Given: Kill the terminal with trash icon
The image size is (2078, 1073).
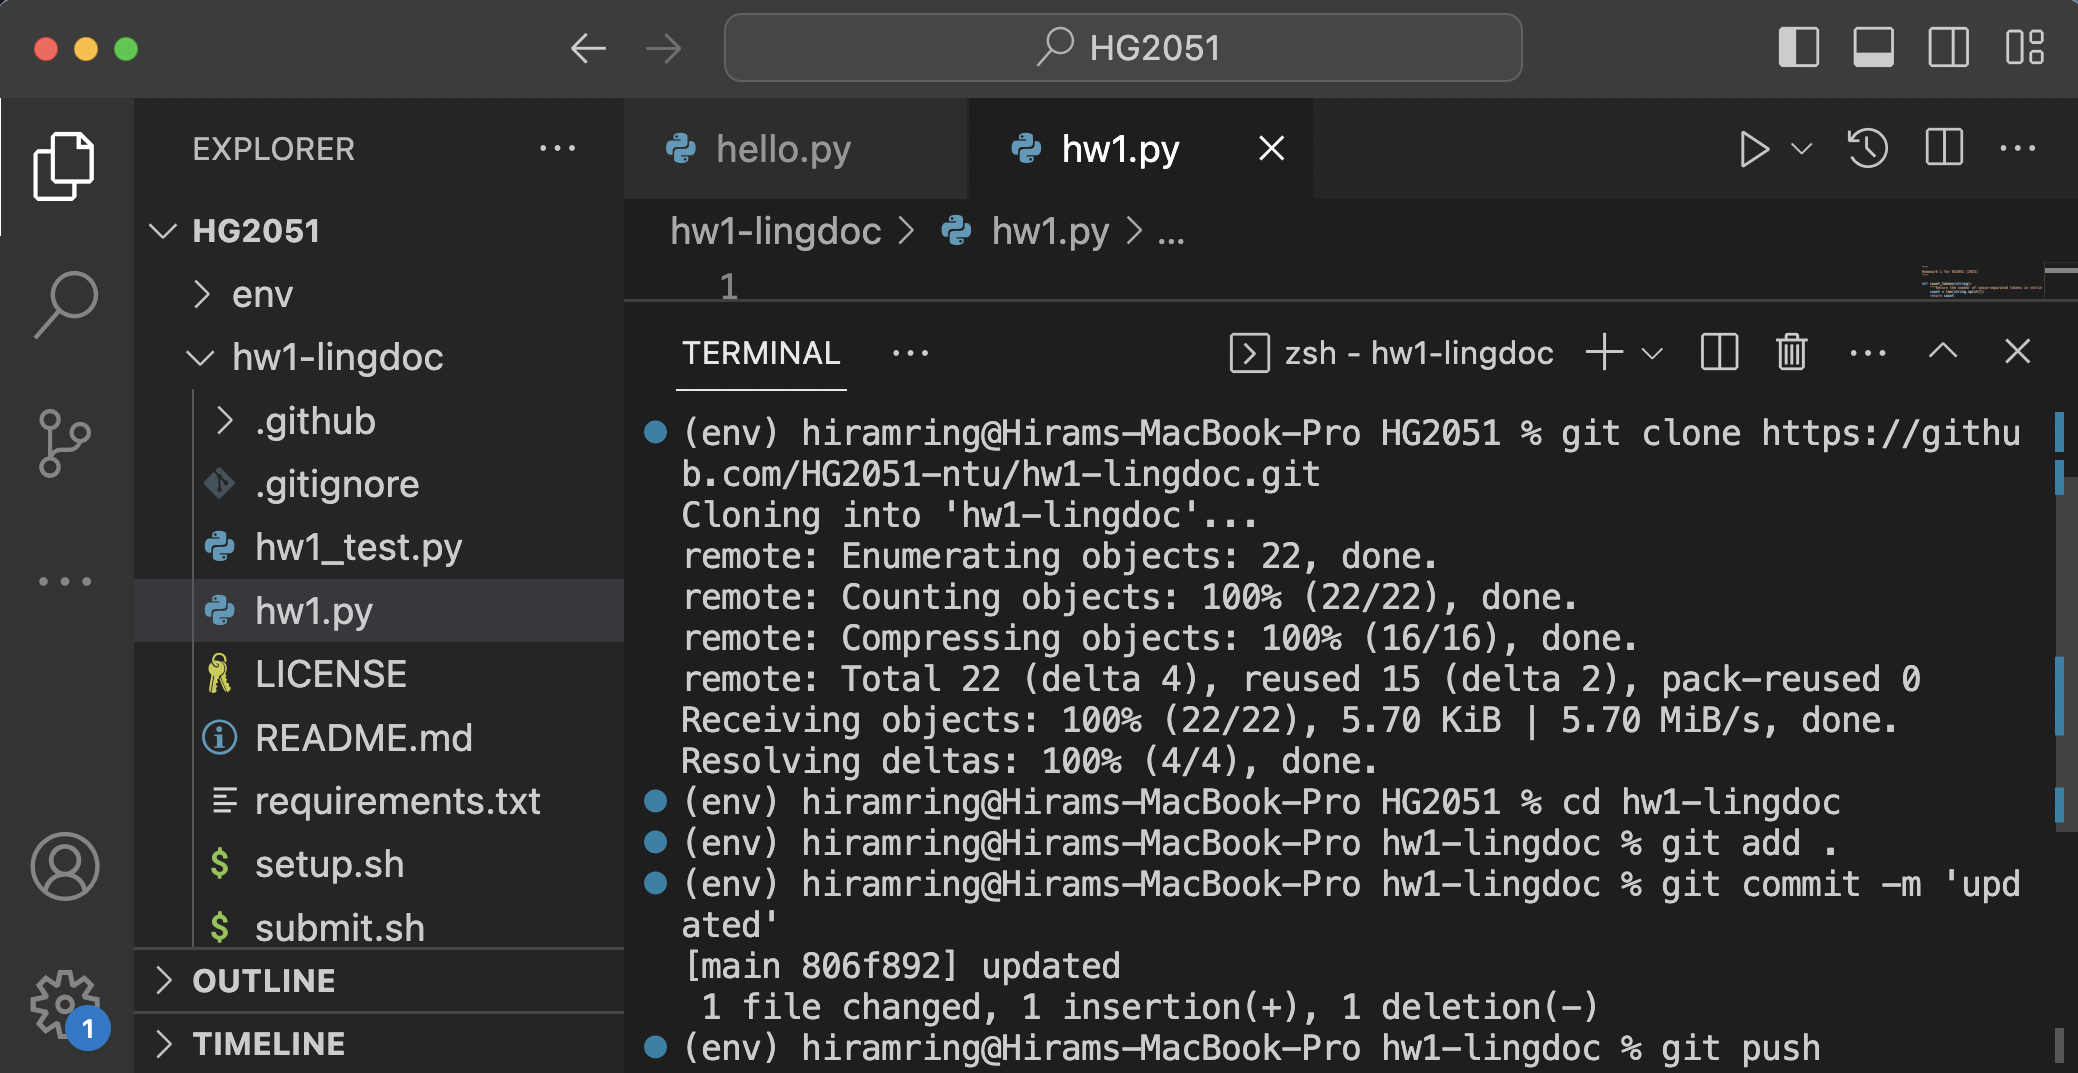Looking at the screenshot, I should pyautogui.click(x=1791, y=352).
